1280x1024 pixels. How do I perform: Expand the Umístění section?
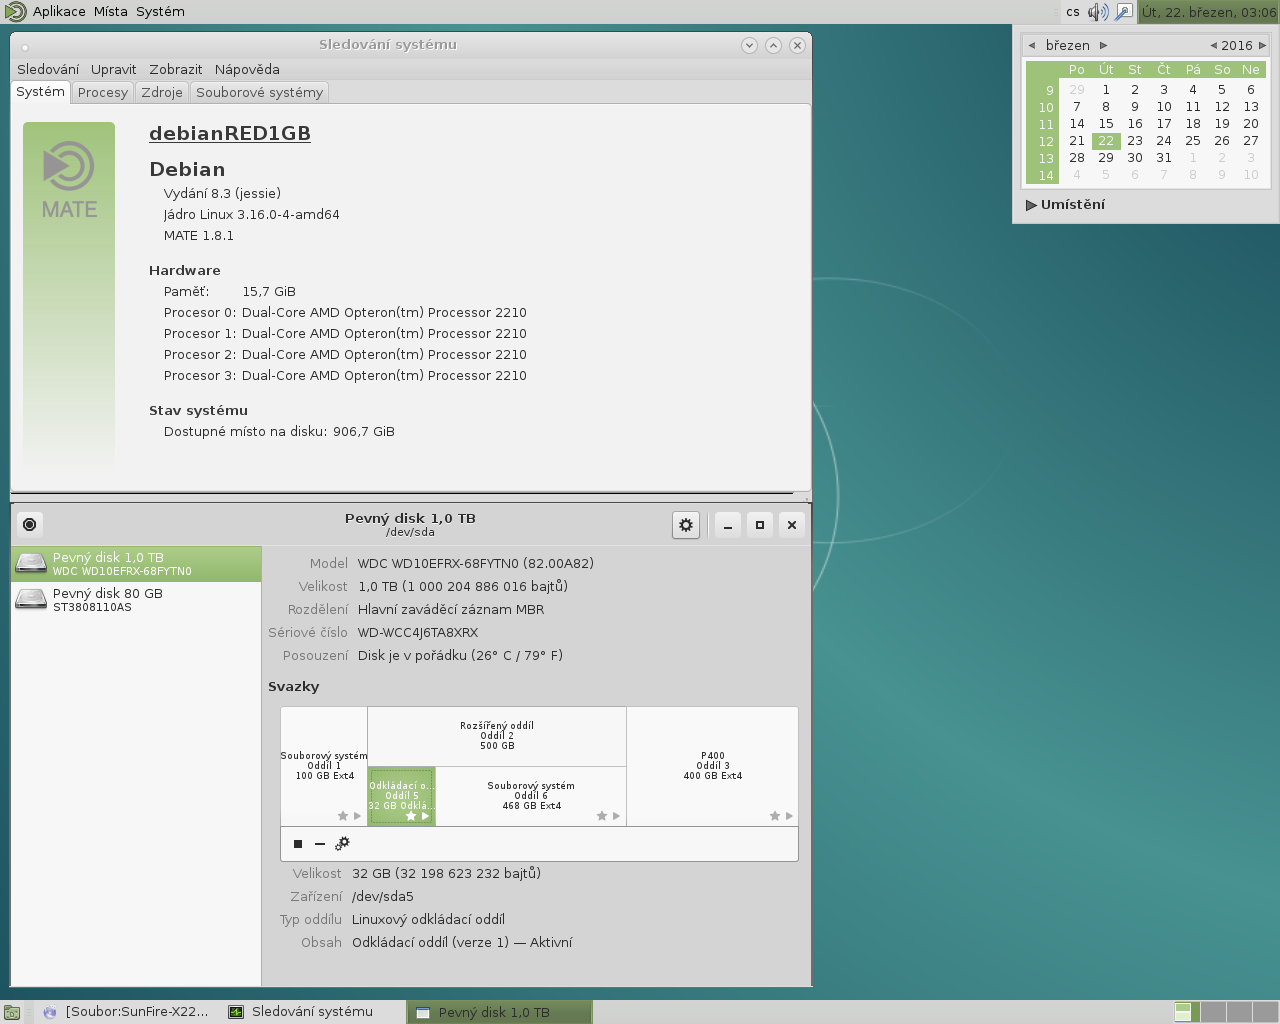point(1065,204)
